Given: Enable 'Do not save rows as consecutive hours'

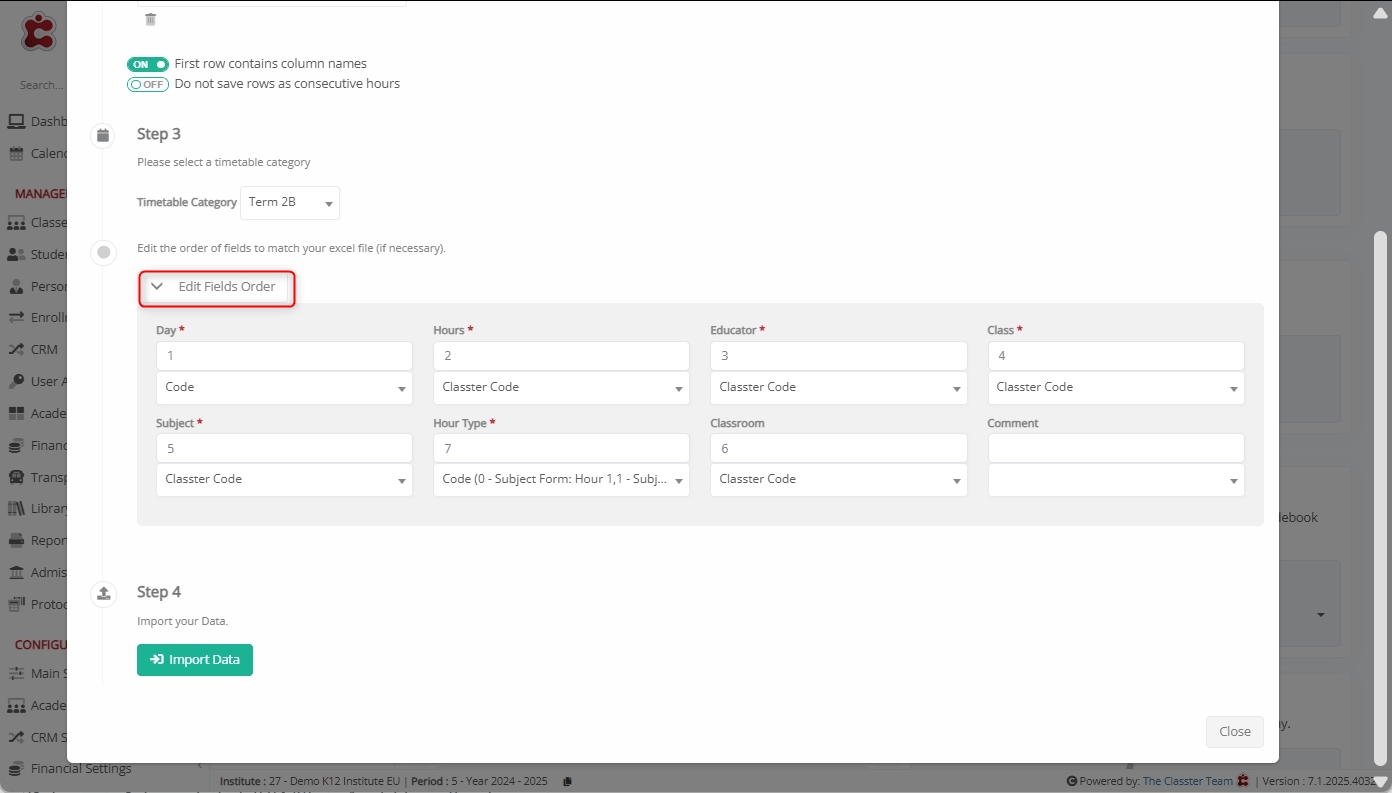Looking at the screenshot, I should (x=147, y=84).
